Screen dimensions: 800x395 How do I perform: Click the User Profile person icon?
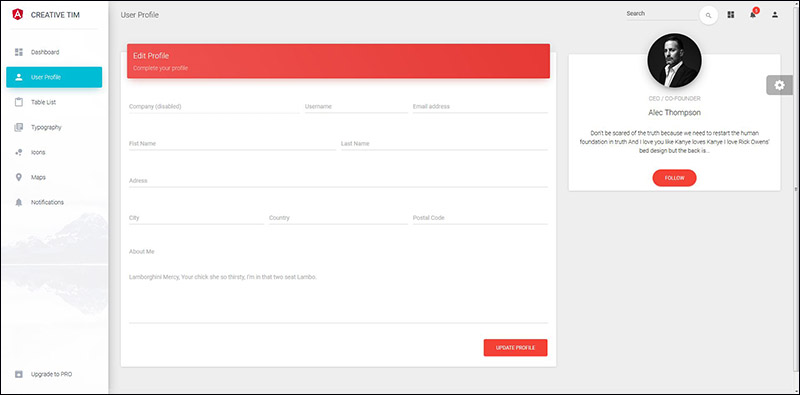point(19,77)
